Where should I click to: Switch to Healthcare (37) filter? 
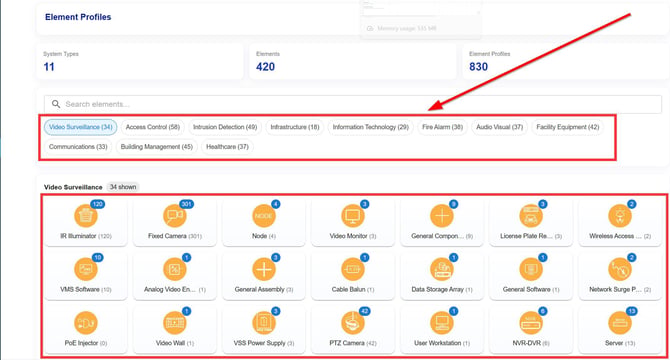point(227,147)
